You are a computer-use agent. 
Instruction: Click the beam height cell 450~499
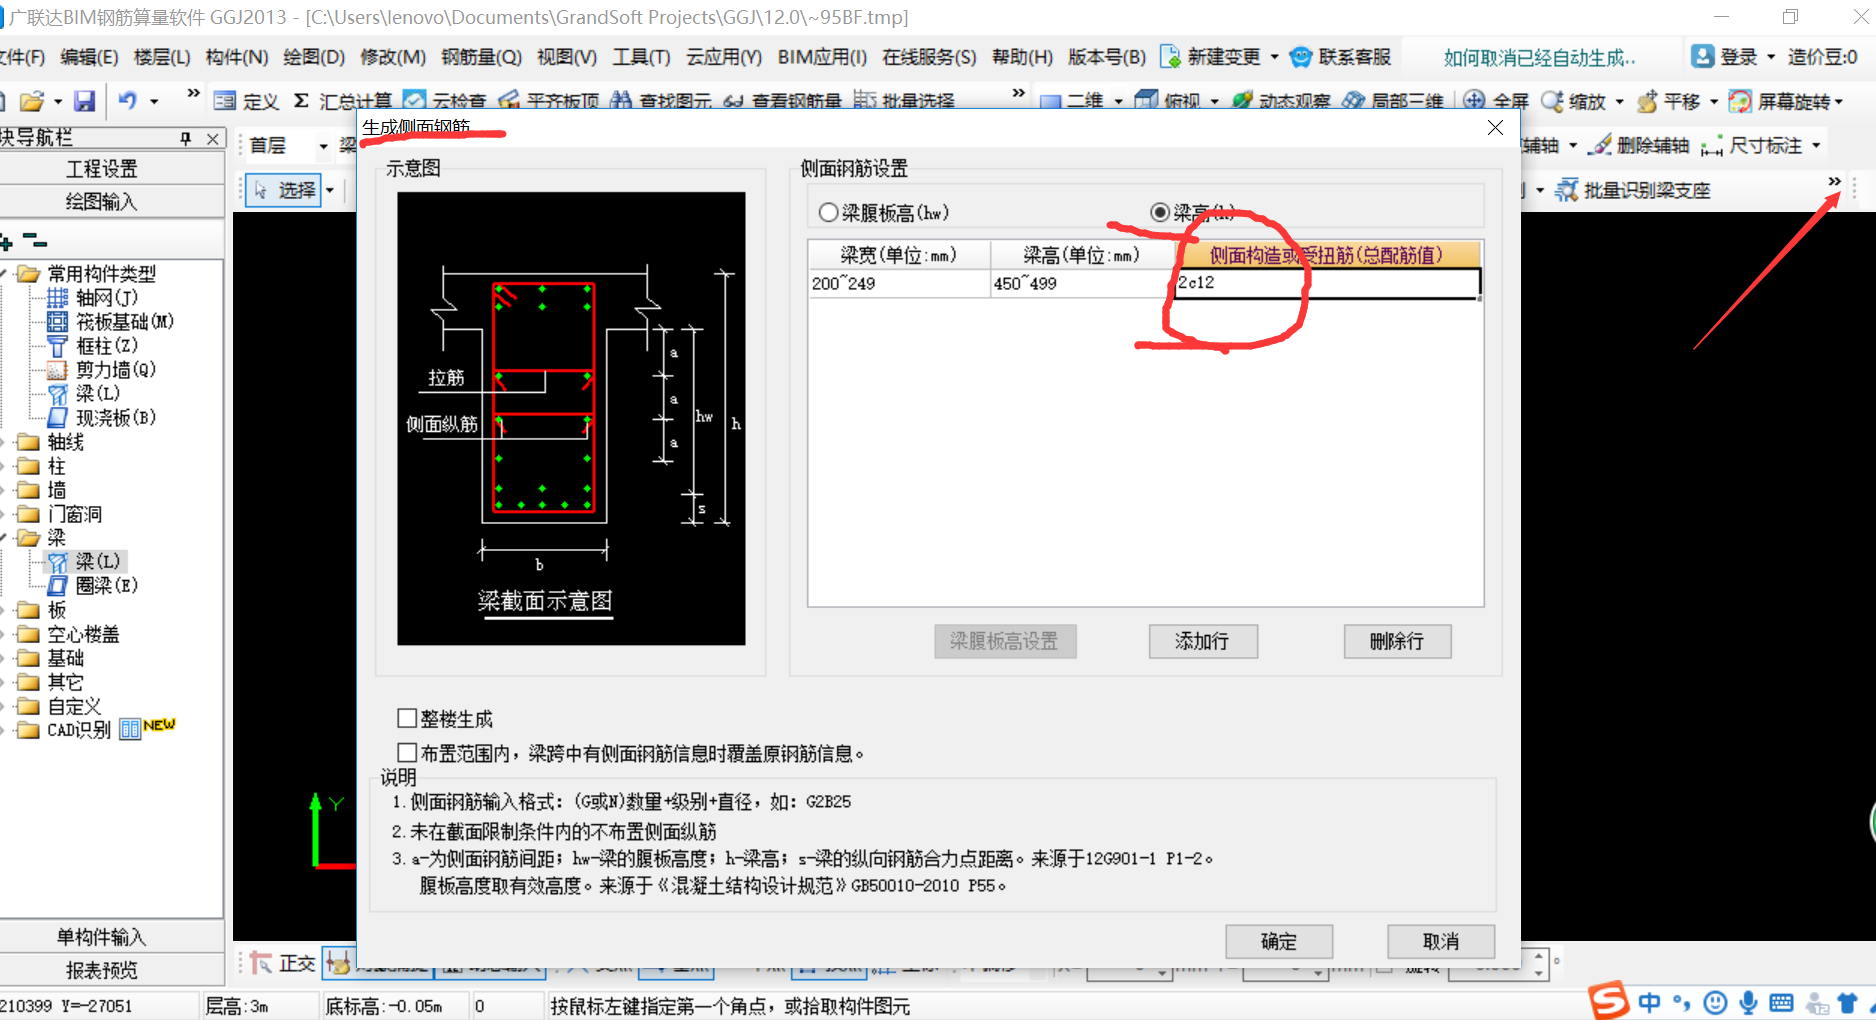tap(1082, 283)
